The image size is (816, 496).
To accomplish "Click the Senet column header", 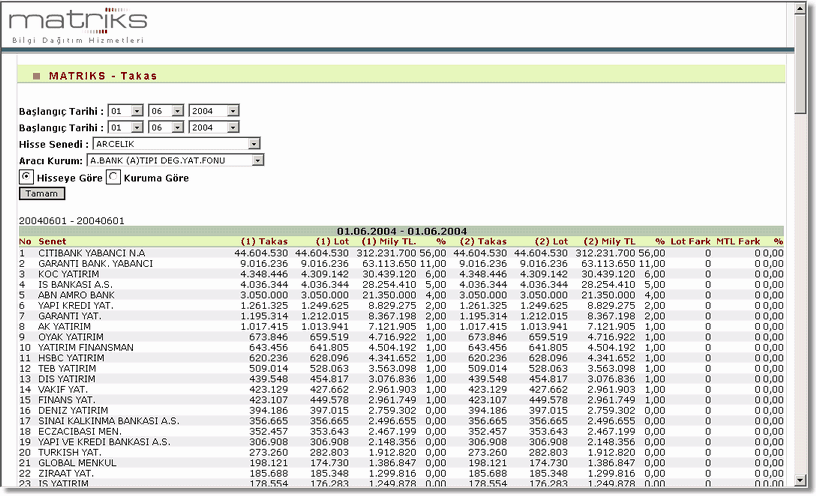I will (53, 242).
